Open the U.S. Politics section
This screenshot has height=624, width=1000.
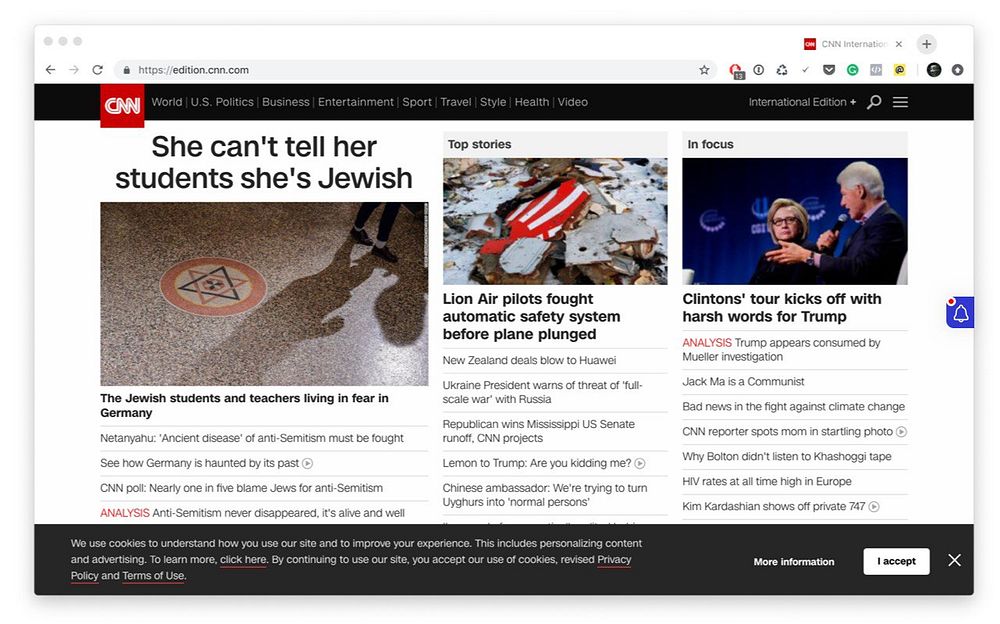pyautogui.click(x=222, y=102)
